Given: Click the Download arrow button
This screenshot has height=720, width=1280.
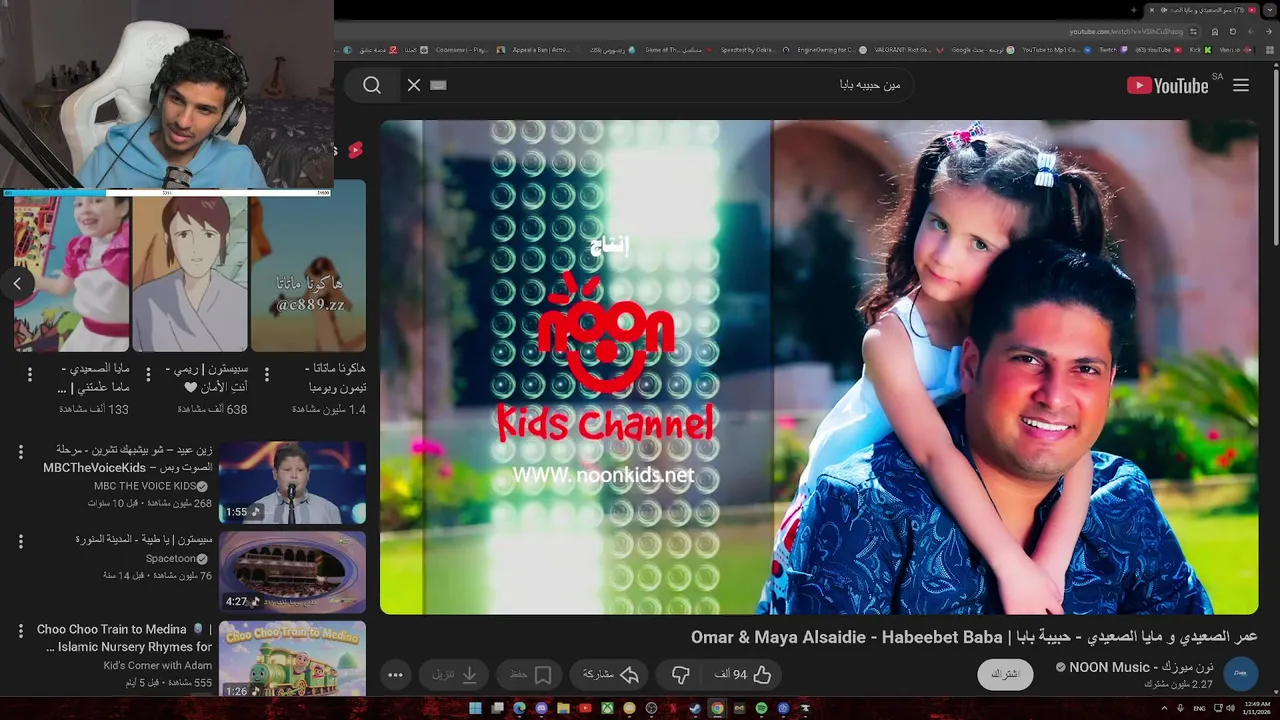Looking at the screenshot, I should (456, 675).
